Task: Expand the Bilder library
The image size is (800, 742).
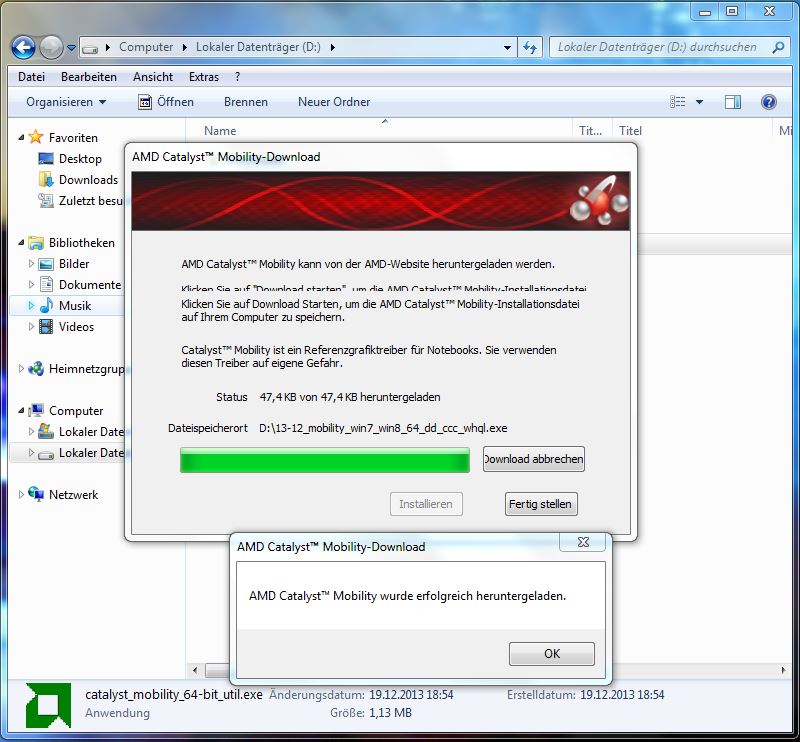Action: point(31,264)
